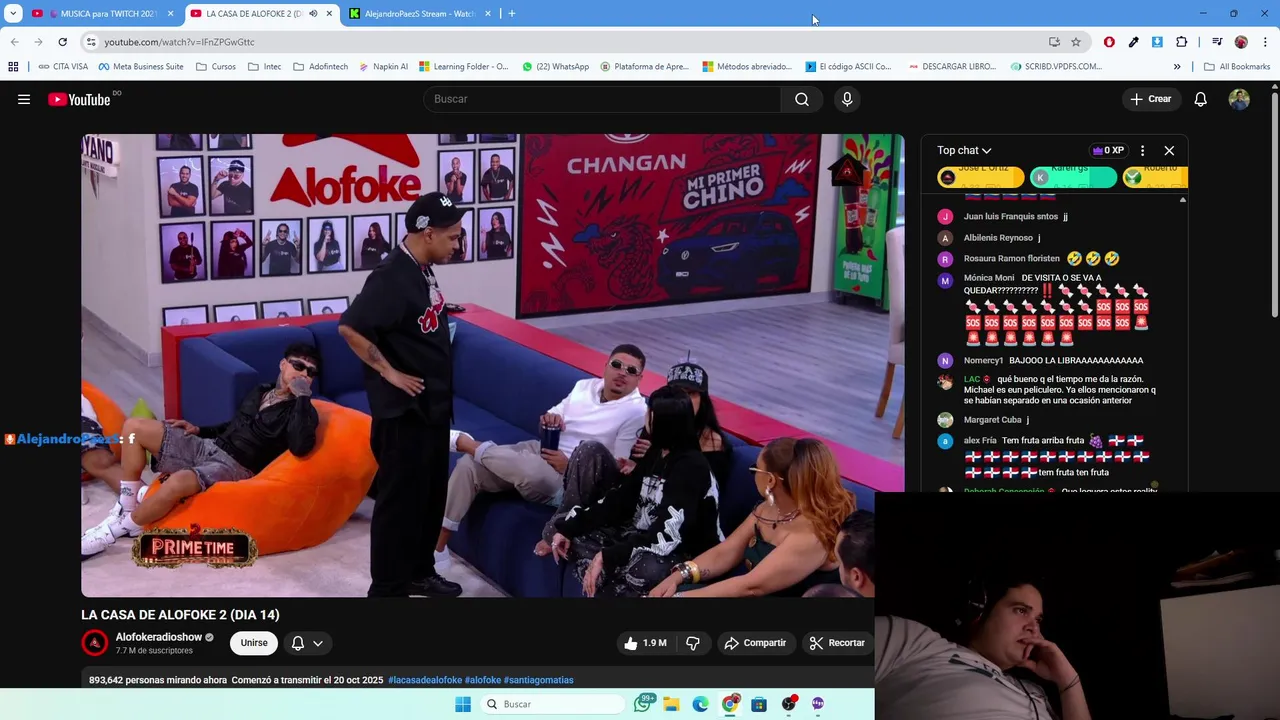
Task: Open the Chrome apps grid shortcut
Action: pos(13,67)
